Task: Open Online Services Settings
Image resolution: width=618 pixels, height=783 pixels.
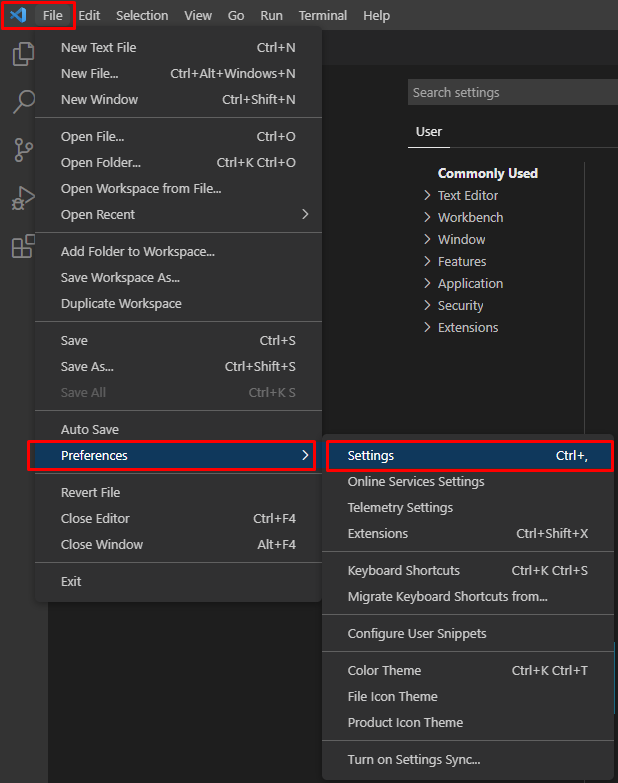Action: [x=468, y=481]
